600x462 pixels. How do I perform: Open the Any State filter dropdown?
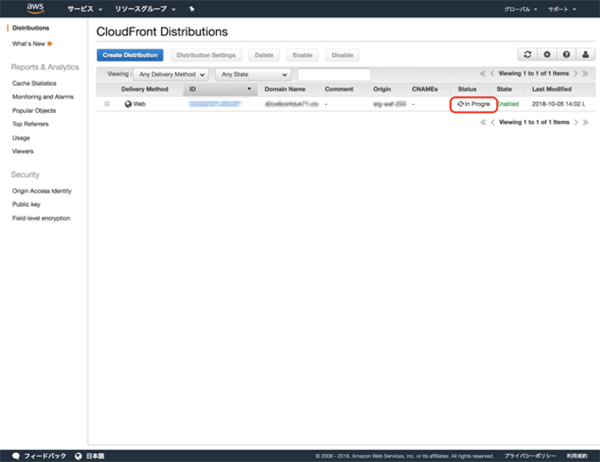point(253,74)
